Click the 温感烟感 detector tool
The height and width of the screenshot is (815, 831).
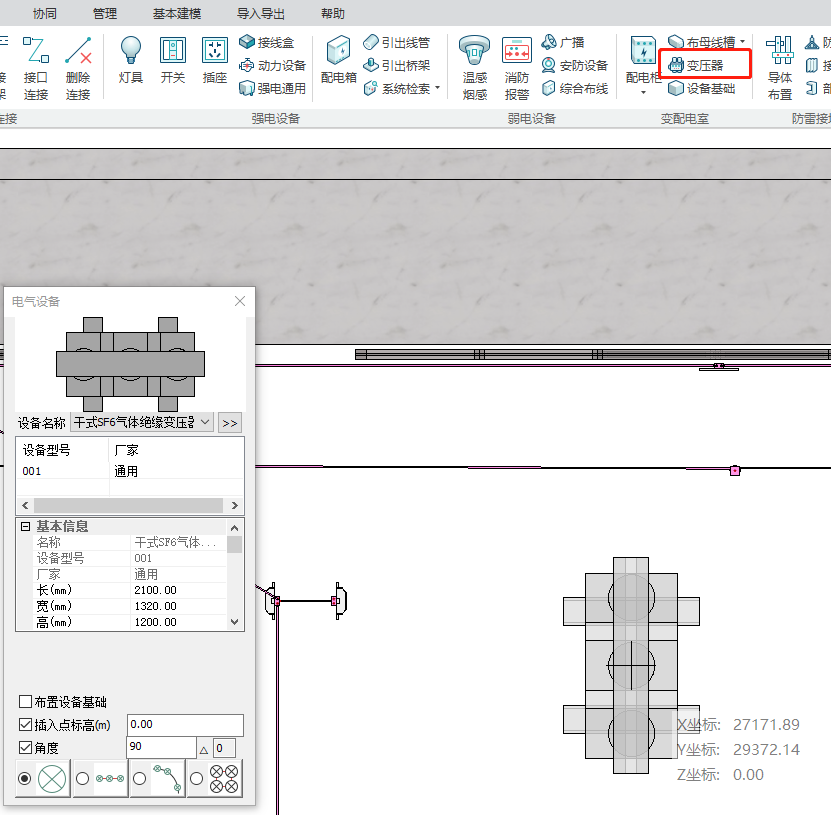(474, 66)
